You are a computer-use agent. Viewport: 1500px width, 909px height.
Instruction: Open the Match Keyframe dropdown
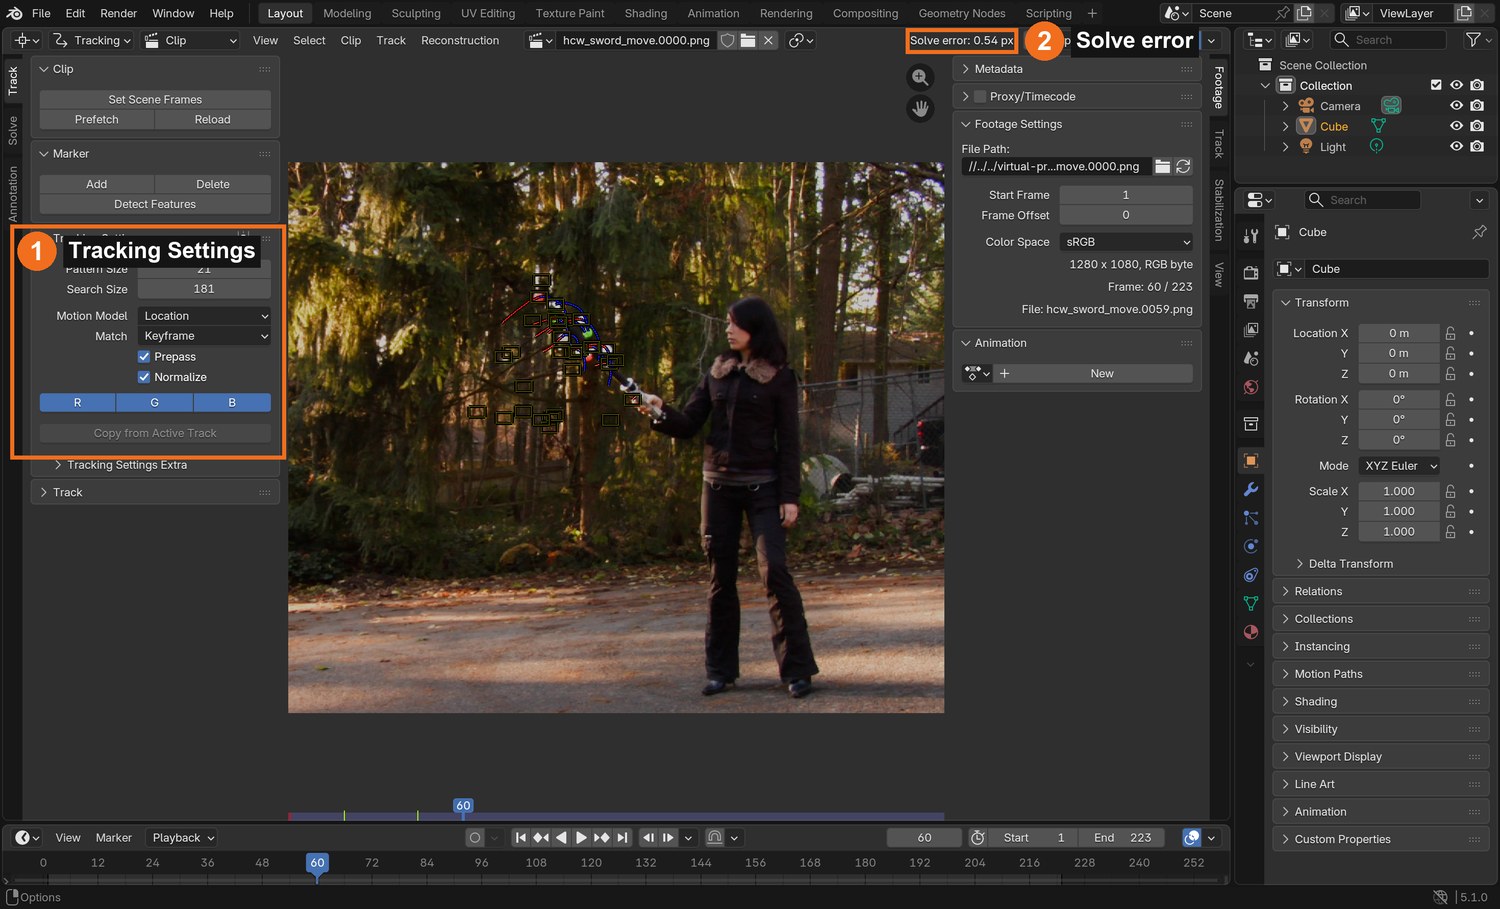click(204, 336)
